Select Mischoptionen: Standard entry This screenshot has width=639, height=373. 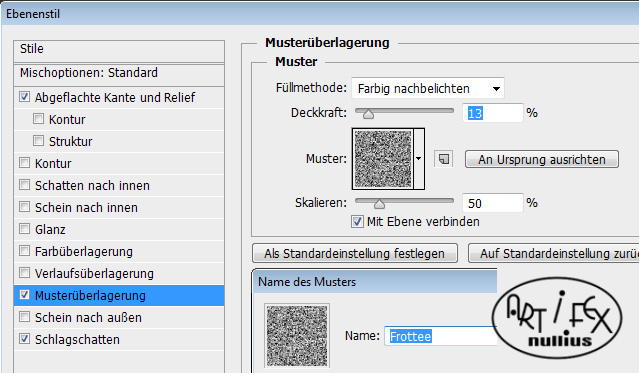coord(119,74)
